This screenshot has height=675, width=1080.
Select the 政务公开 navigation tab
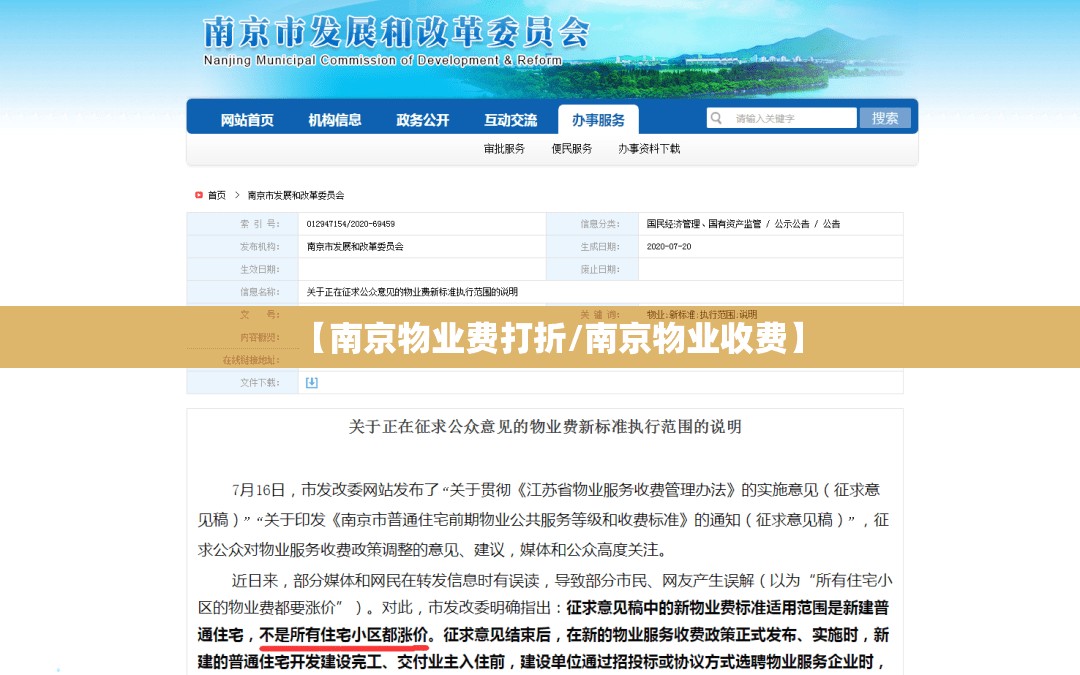pos(422,120)
